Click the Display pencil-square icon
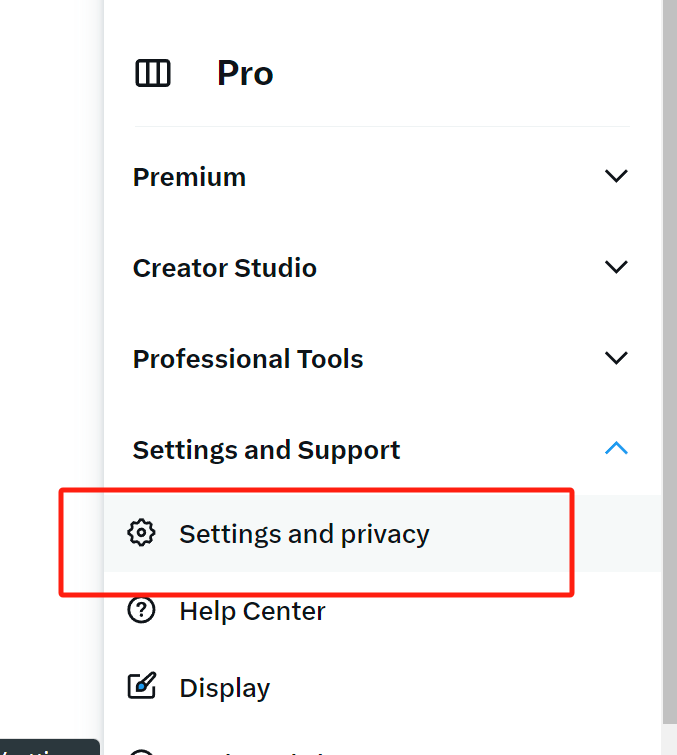The height and width of the screenshot is (755, 677). 142,687
